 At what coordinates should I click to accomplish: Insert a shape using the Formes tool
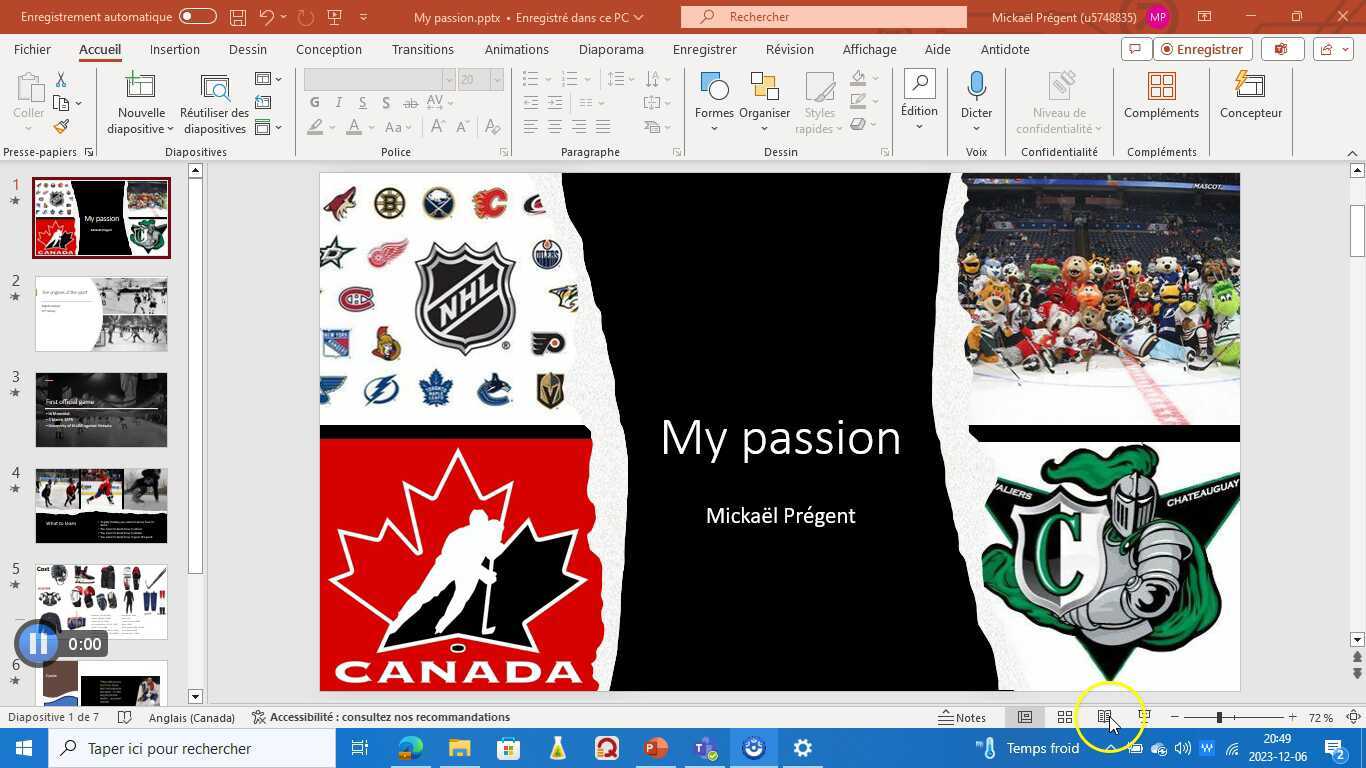(714, 97)
